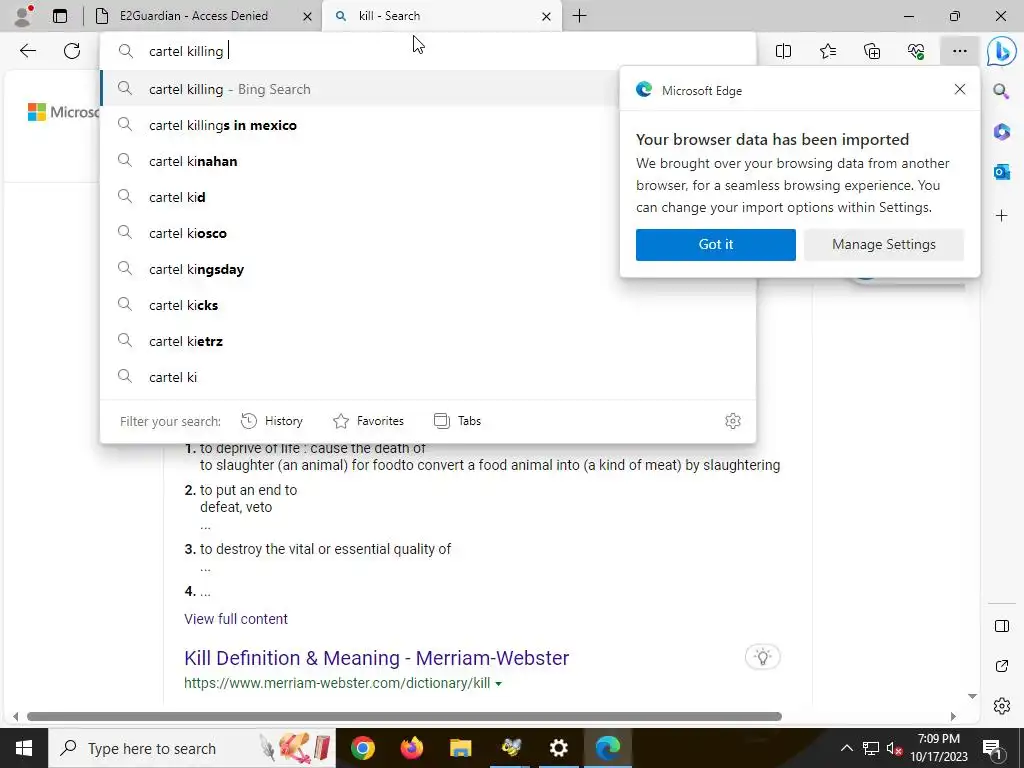Click the scroll-down arrow of vertical scrollbar
The image size is (1024, 768).
tap(972, 696)
